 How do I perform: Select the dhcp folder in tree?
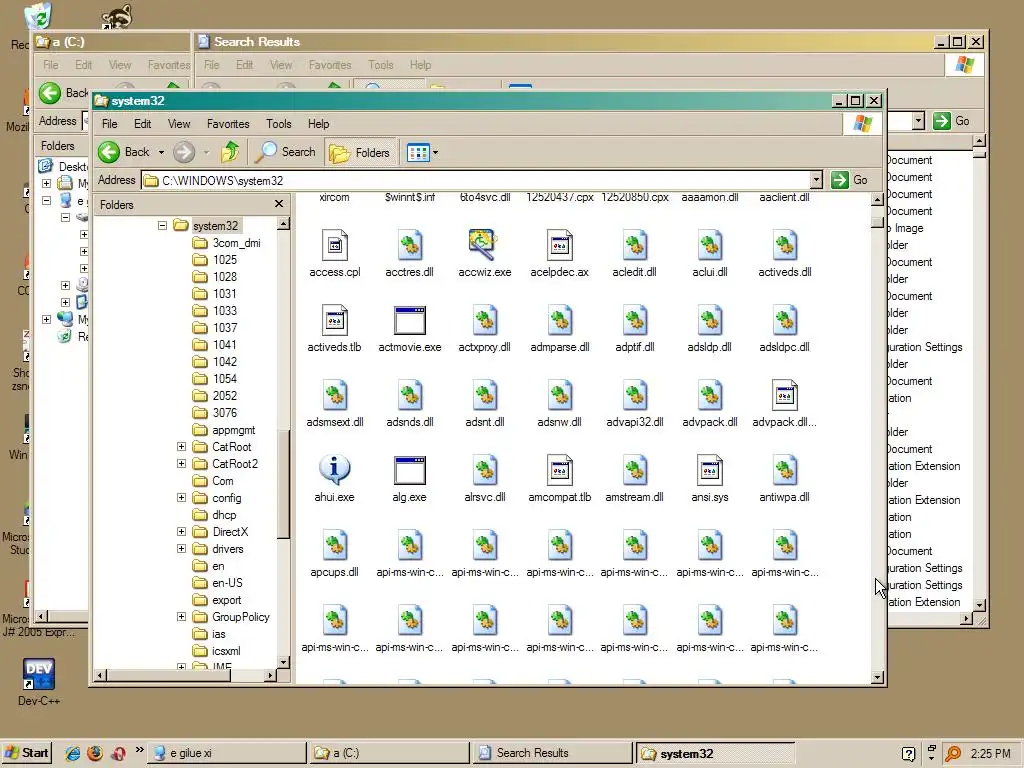point(215,515)
